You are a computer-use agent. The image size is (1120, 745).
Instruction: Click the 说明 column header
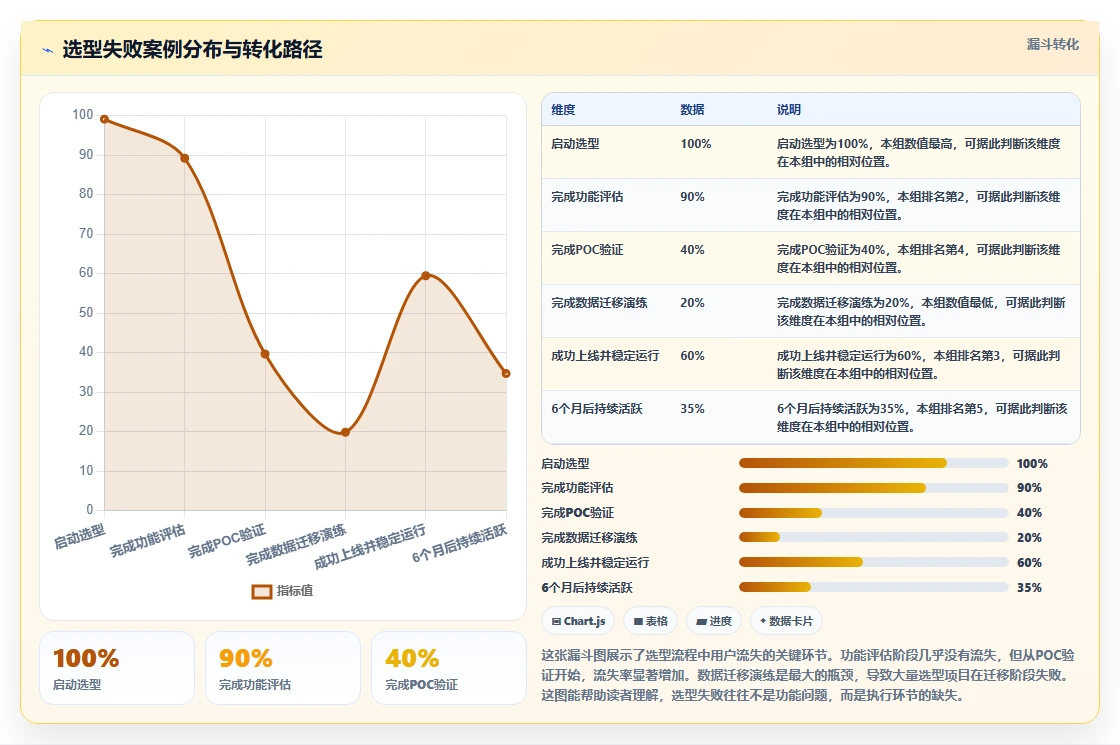(x=789, y=109)
